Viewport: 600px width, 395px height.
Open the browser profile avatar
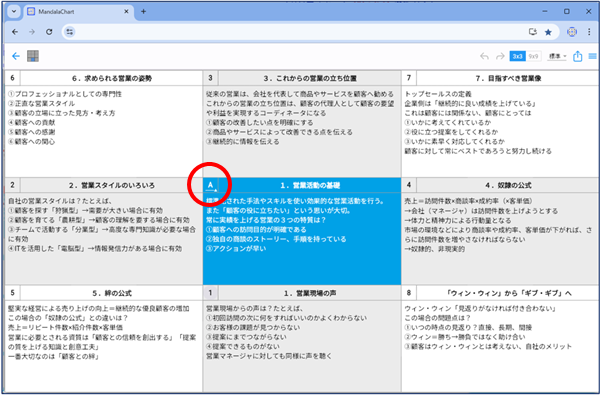[572, 32]
